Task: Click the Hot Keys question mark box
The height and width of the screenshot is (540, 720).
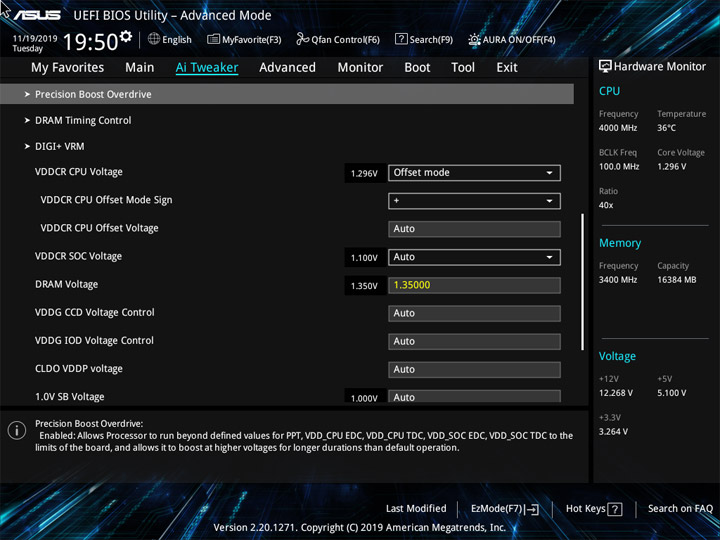Action: coord(614,509)
